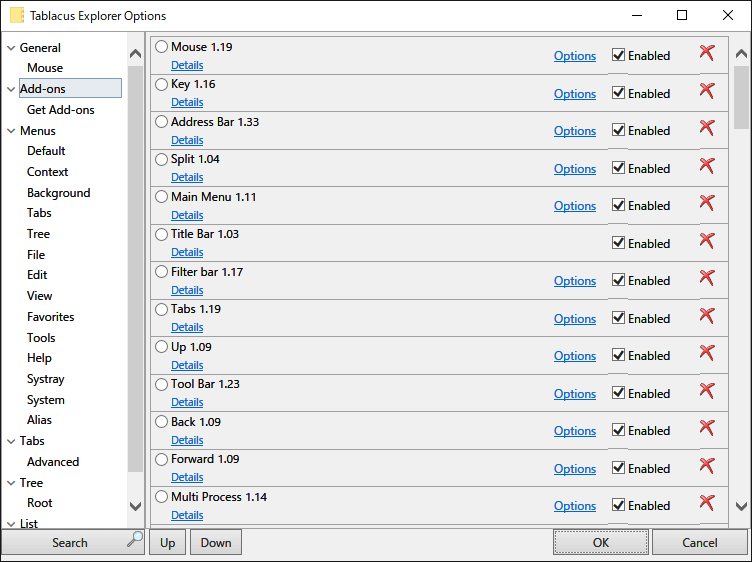Open Get Add-ons in the sidebar
The height and width of the screenshot is (562, 752).
tap(60, 110)
